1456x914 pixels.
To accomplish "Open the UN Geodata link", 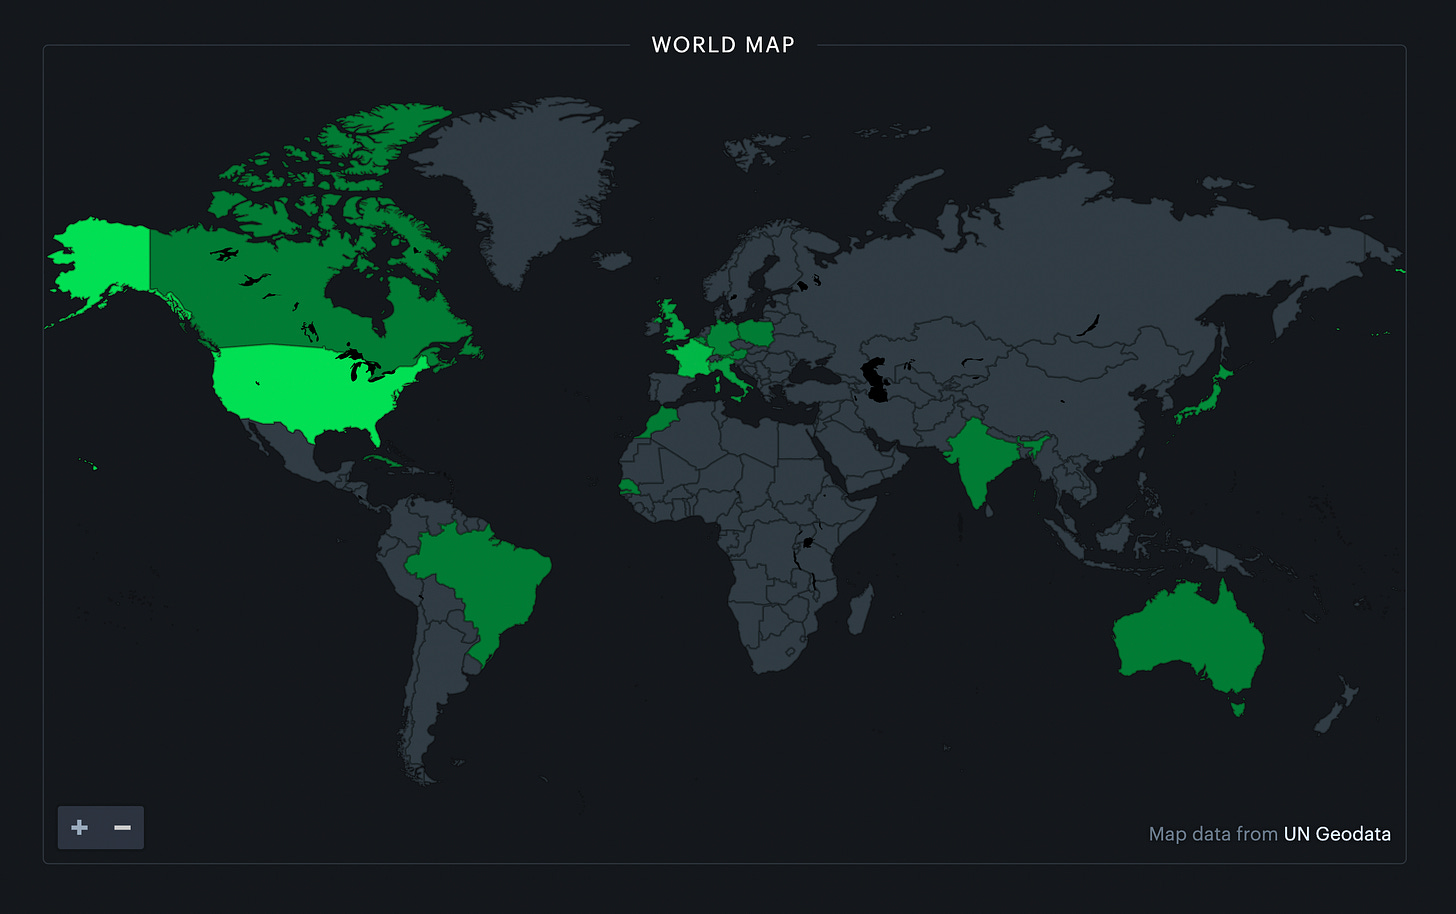I will [x=1336, y=833].
